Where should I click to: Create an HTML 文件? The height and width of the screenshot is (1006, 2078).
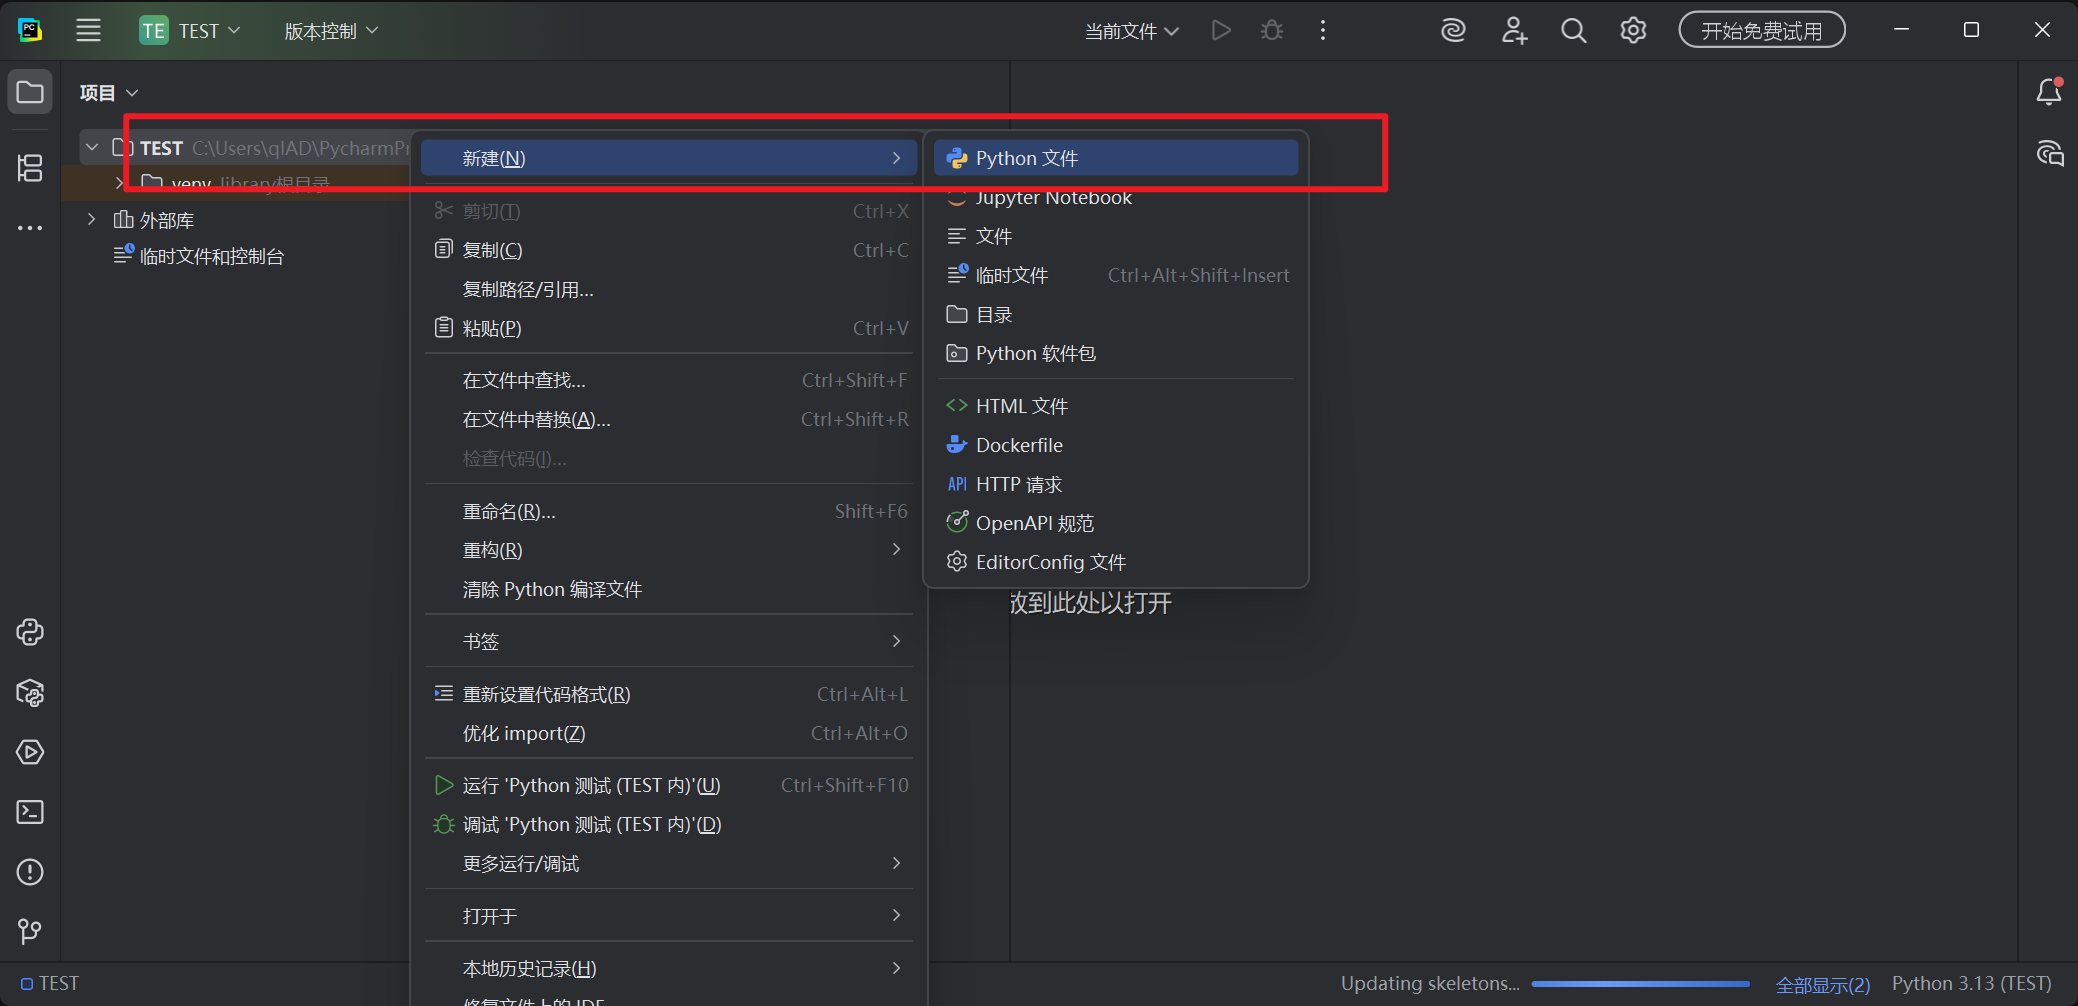coord(1116,406)
